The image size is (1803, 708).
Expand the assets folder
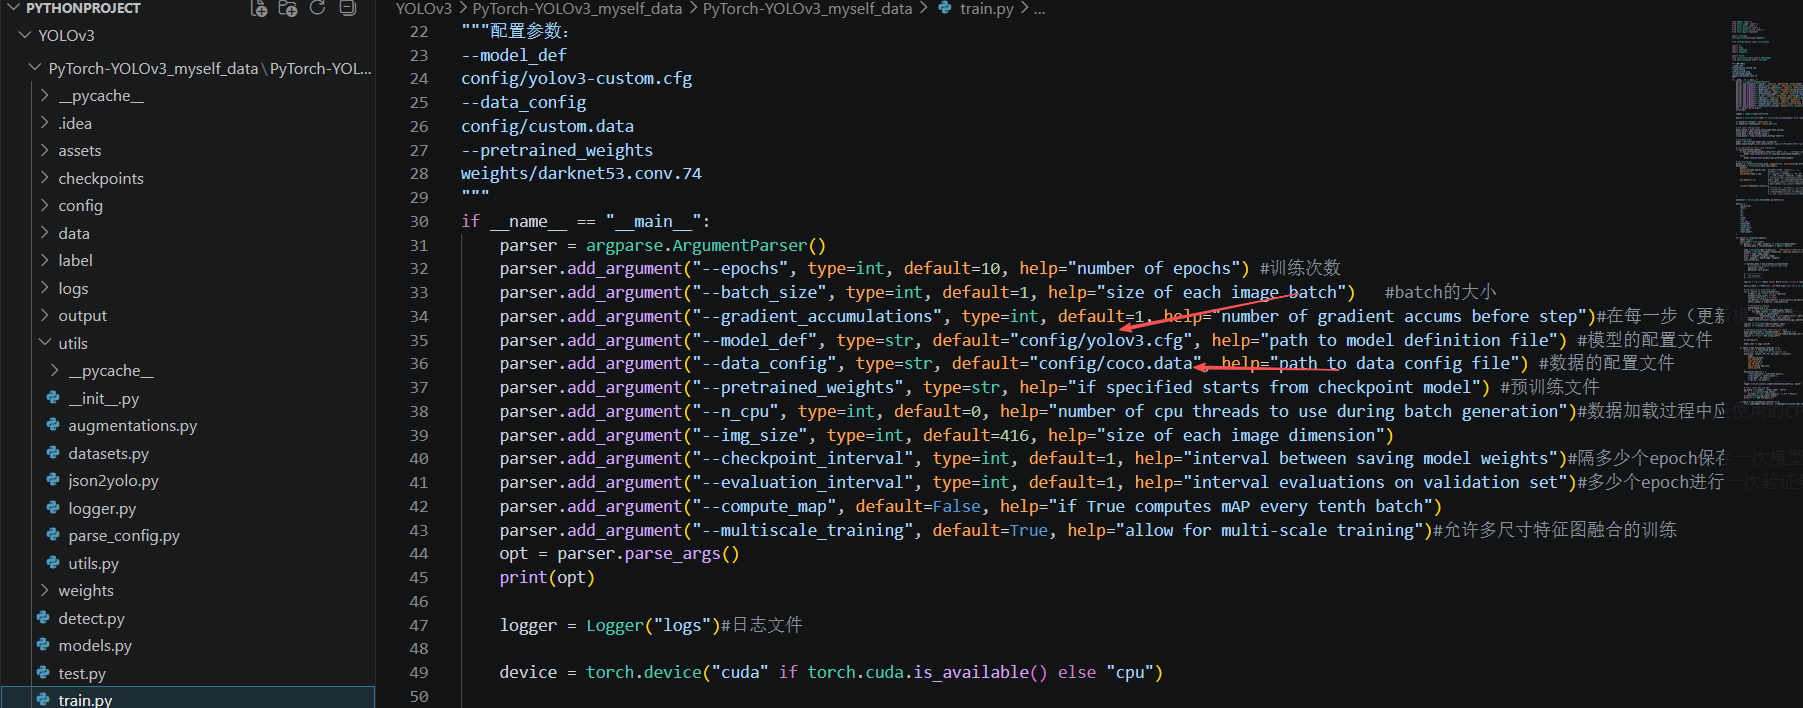coord(44,150)
